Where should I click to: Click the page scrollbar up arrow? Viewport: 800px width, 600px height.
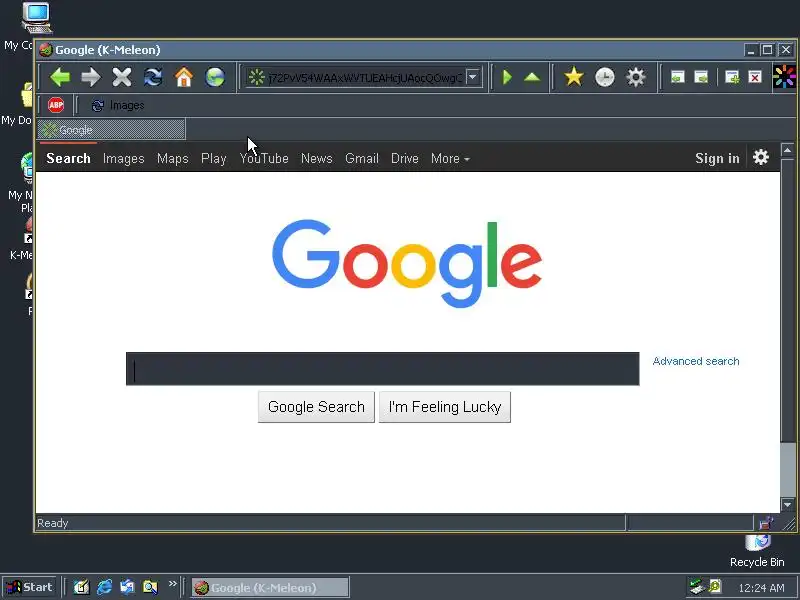click(x=788, y=150)
